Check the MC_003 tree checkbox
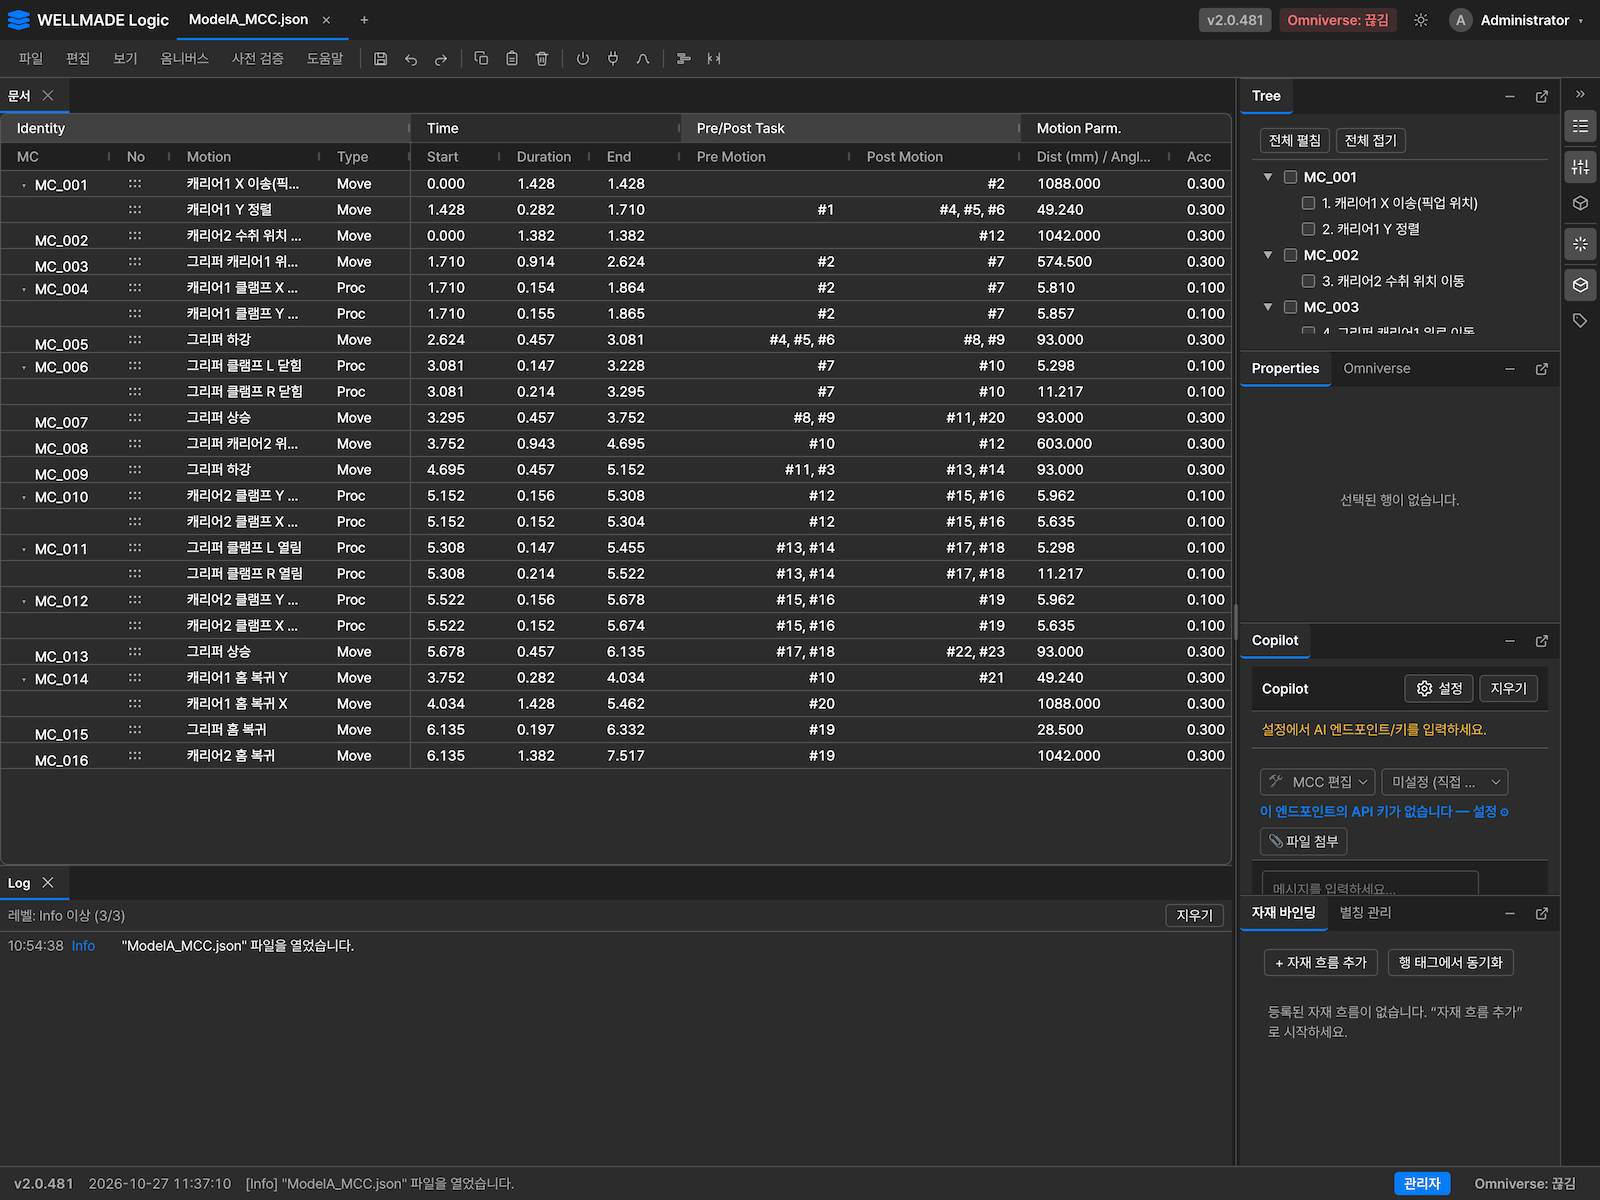This screenshot has width=1600, height=1200. click(x=1291, y=307)
